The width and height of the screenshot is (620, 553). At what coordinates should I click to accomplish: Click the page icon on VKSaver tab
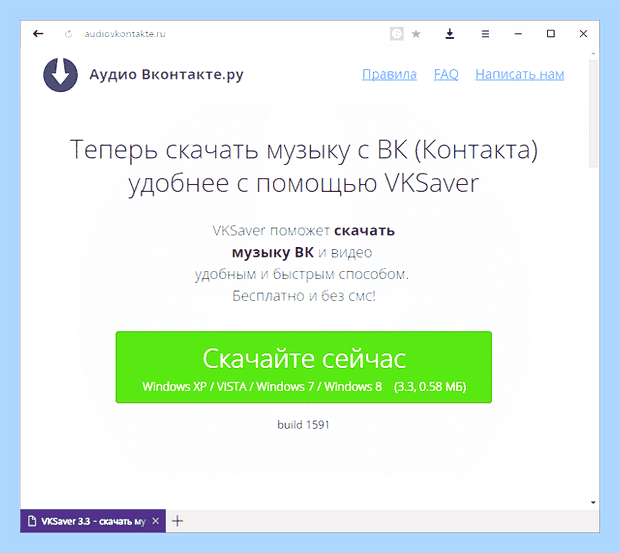click(32, 521)
